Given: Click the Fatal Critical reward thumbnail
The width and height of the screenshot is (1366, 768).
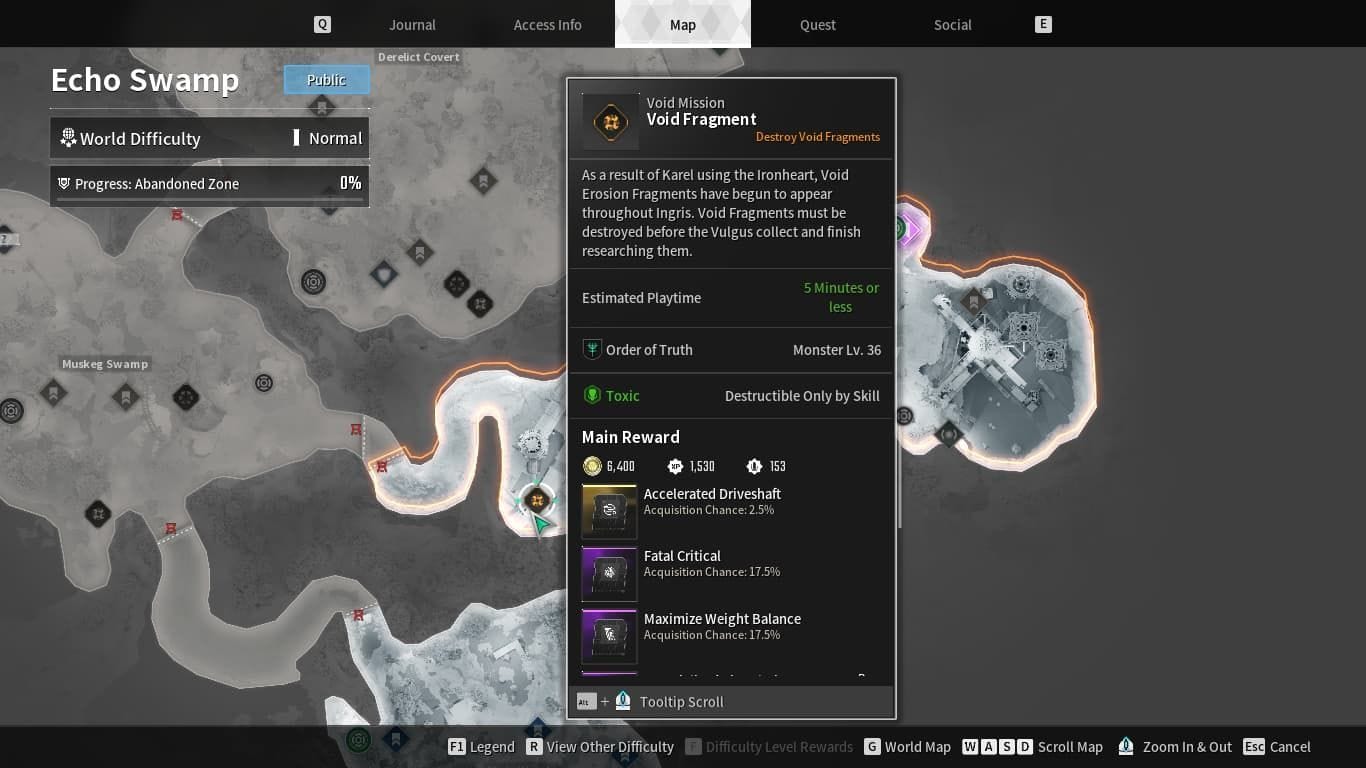Looking at the screenshot, I should coord(609,573).
